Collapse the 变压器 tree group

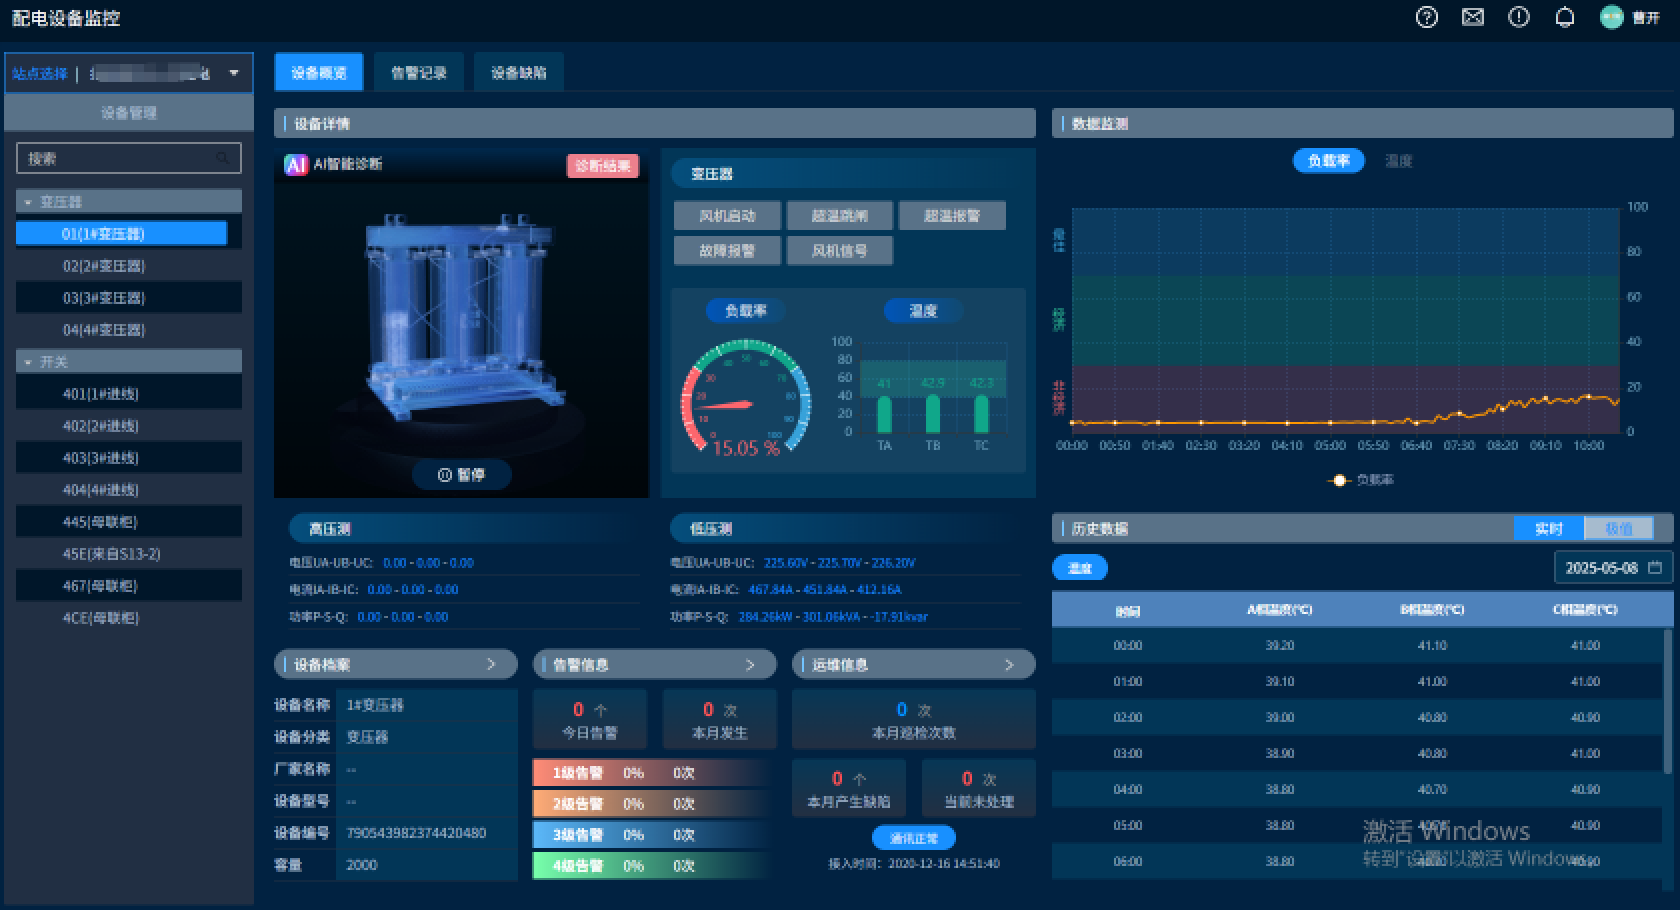(29, 202)
